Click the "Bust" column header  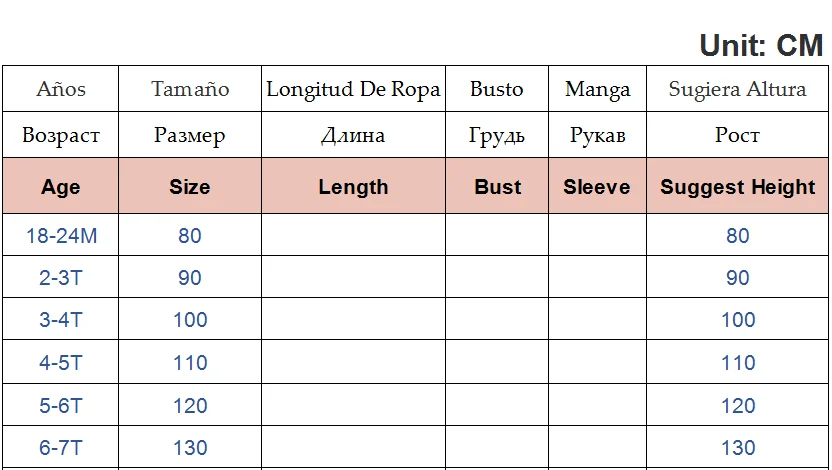[497, 187]
